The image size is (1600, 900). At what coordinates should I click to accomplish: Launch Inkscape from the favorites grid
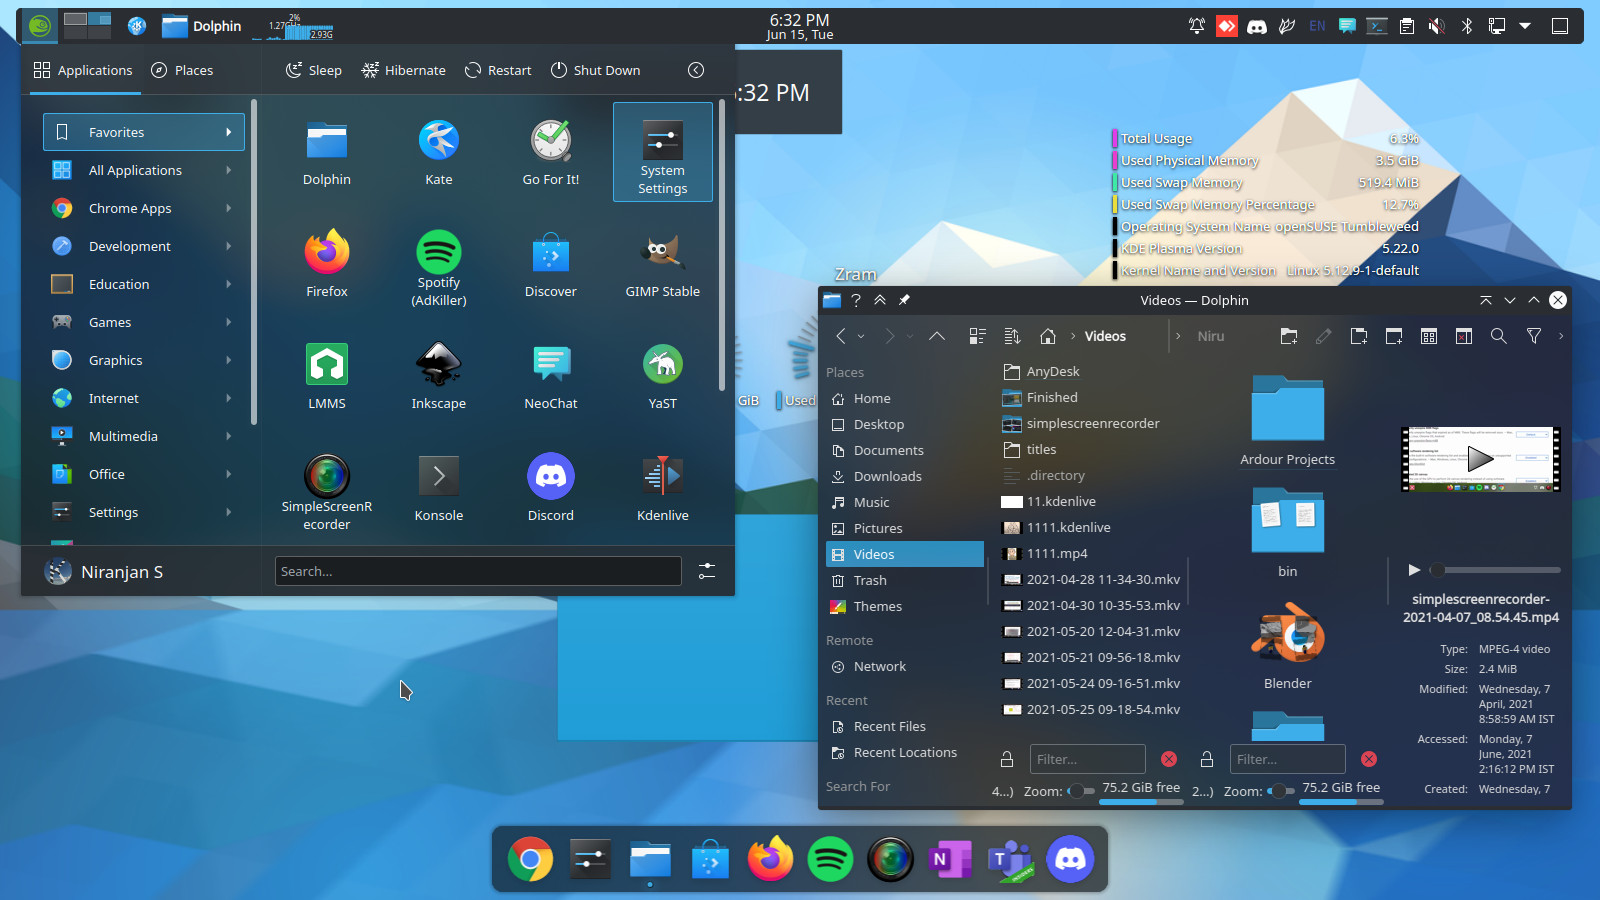tap(438, 378)
